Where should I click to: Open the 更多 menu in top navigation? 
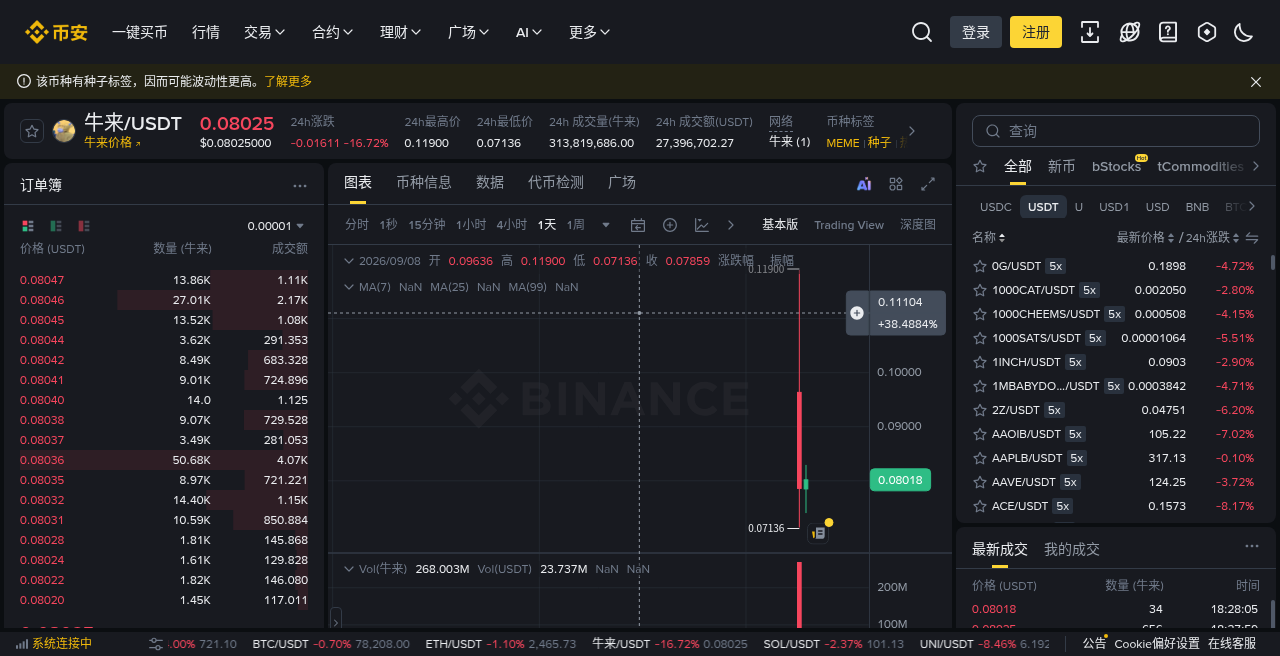589,32
